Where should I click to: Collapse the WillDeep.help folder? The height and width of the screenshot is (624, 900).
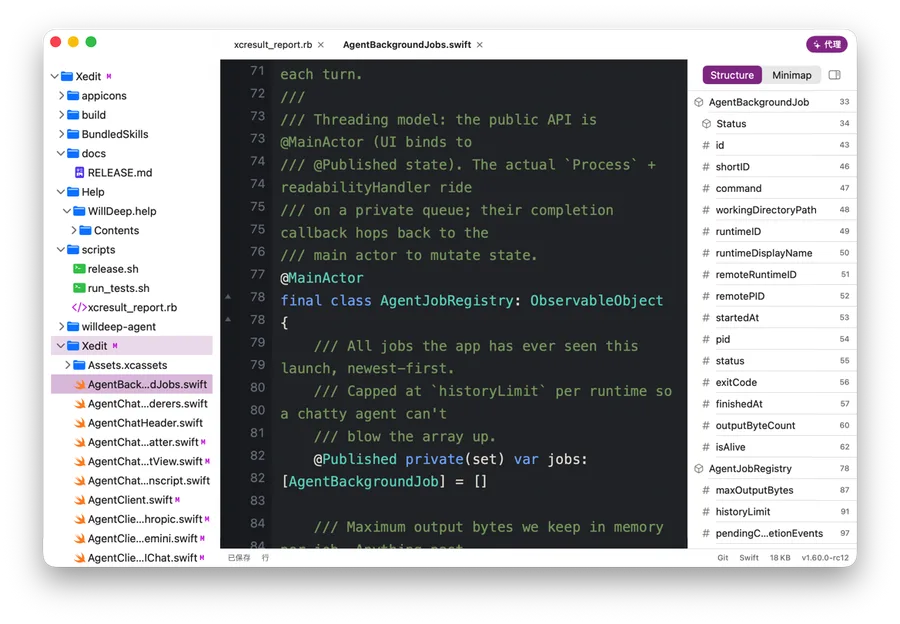67,211
